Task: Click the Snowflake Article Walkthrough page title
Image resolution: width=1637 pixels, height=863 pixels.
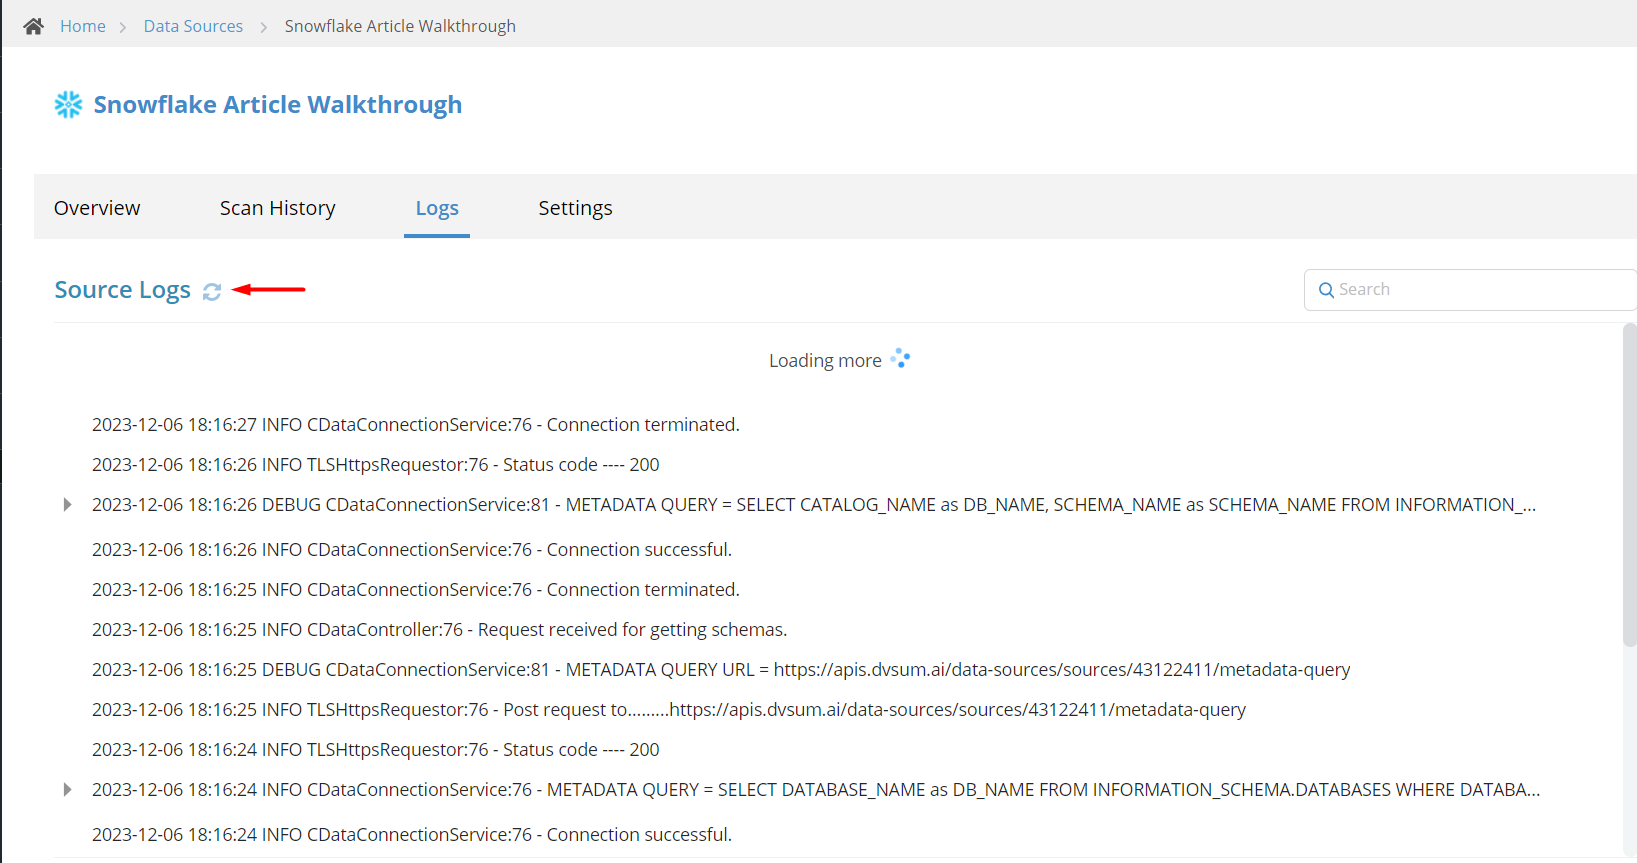Action: click(278, 105)
